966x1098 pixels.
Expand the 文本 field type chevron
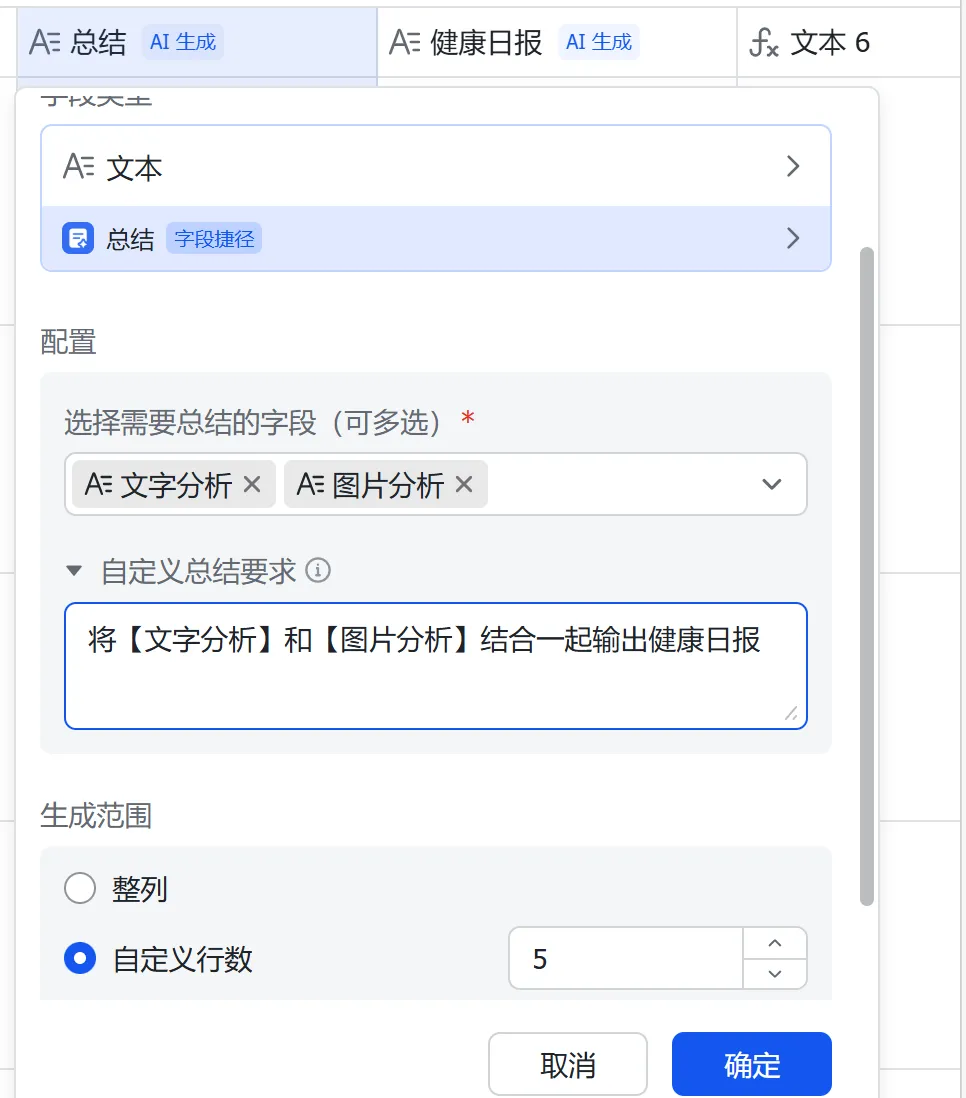tap(793, 167)
